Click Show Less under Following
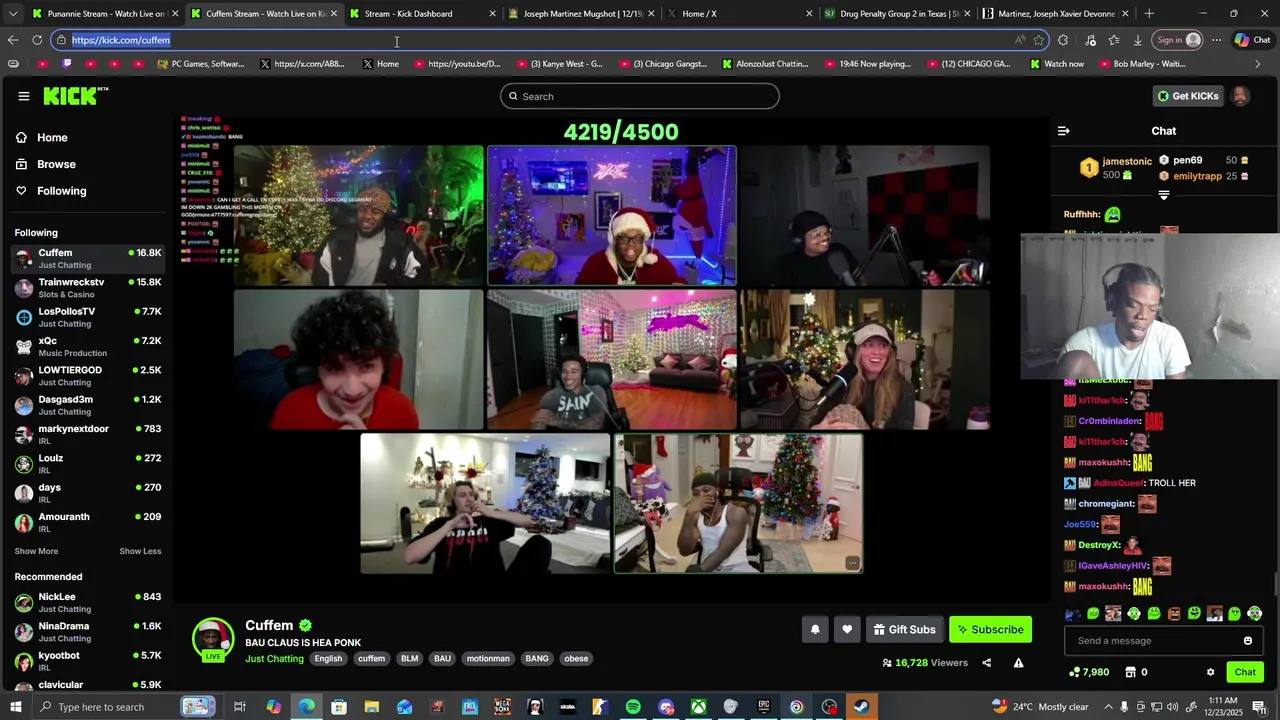 click(x=140, y=551)
